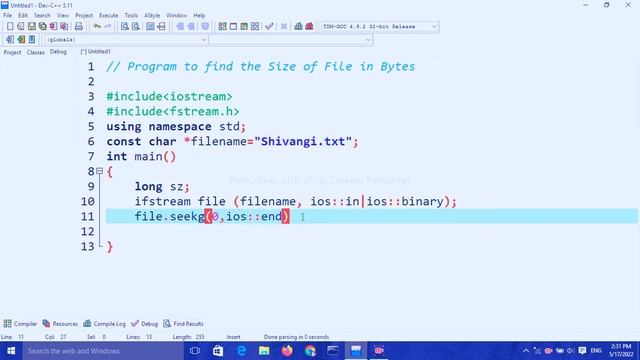Click the Insert snippet icon below toolbar

point(10,40)
